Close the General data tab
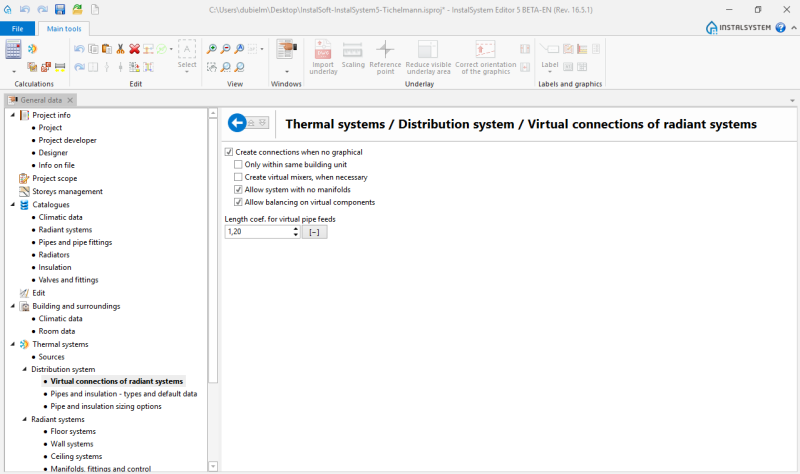 [x=70, y=100]
